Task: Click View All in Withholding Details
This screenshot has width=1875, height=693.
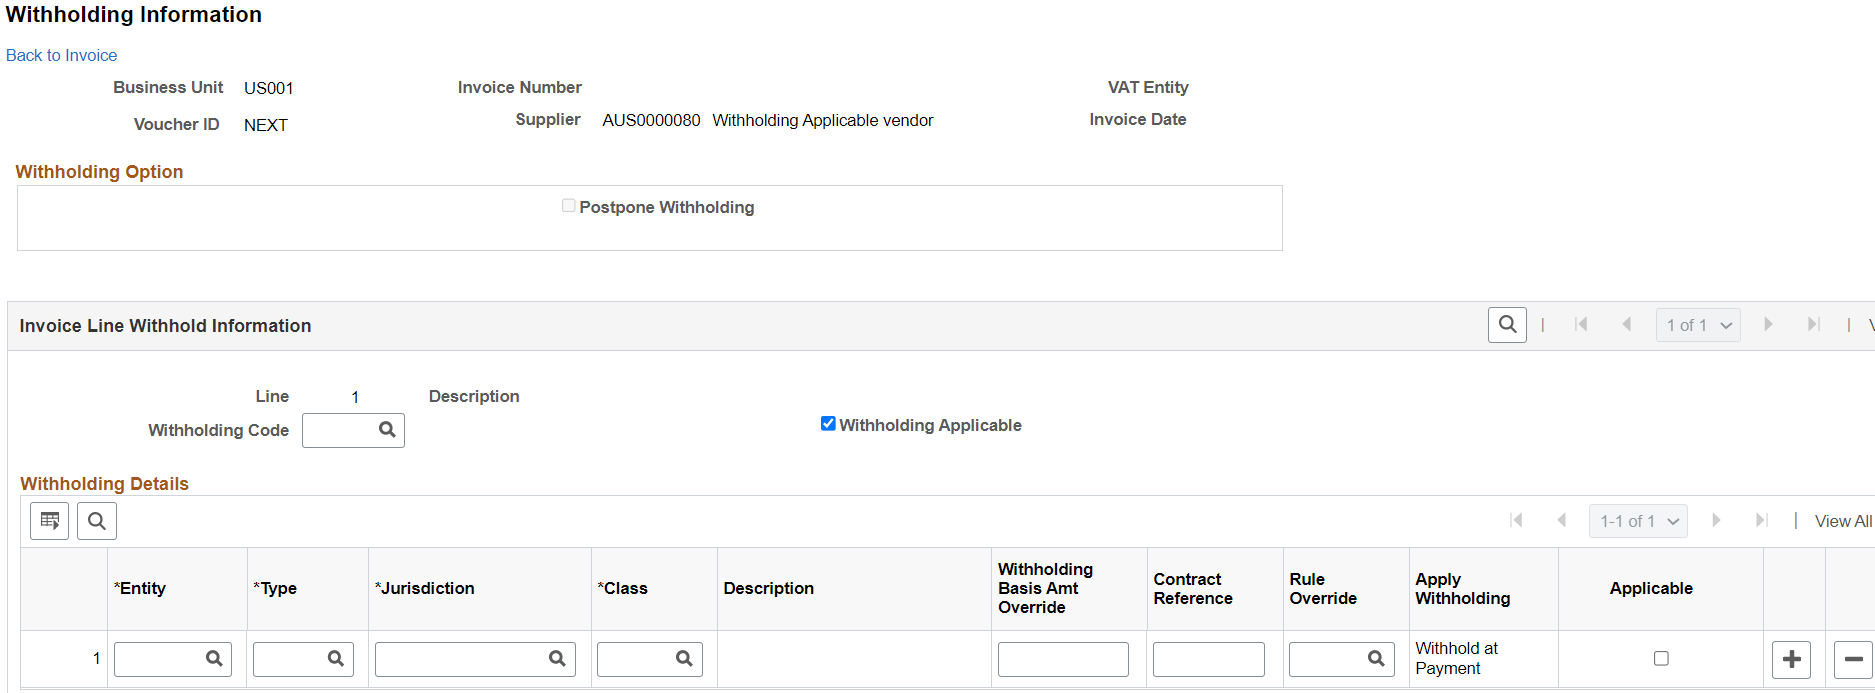Action: click(x=1843, y=521)
